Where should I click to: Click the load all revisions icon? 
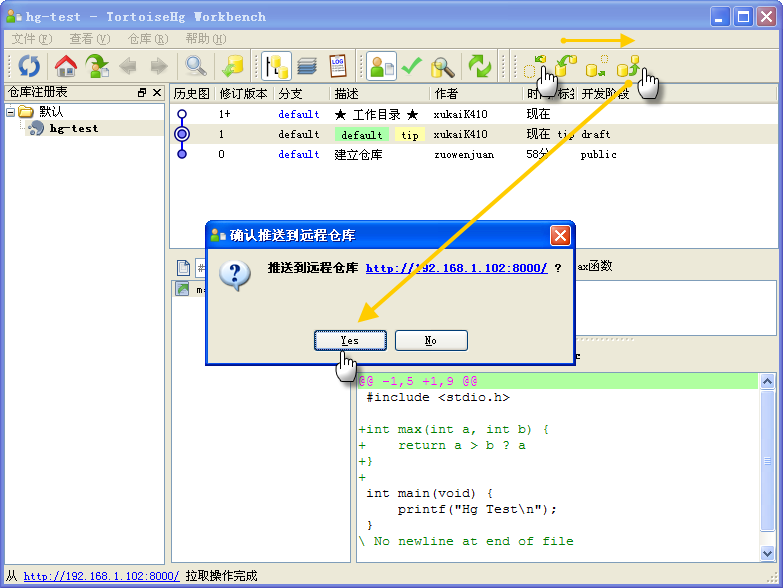232,66
